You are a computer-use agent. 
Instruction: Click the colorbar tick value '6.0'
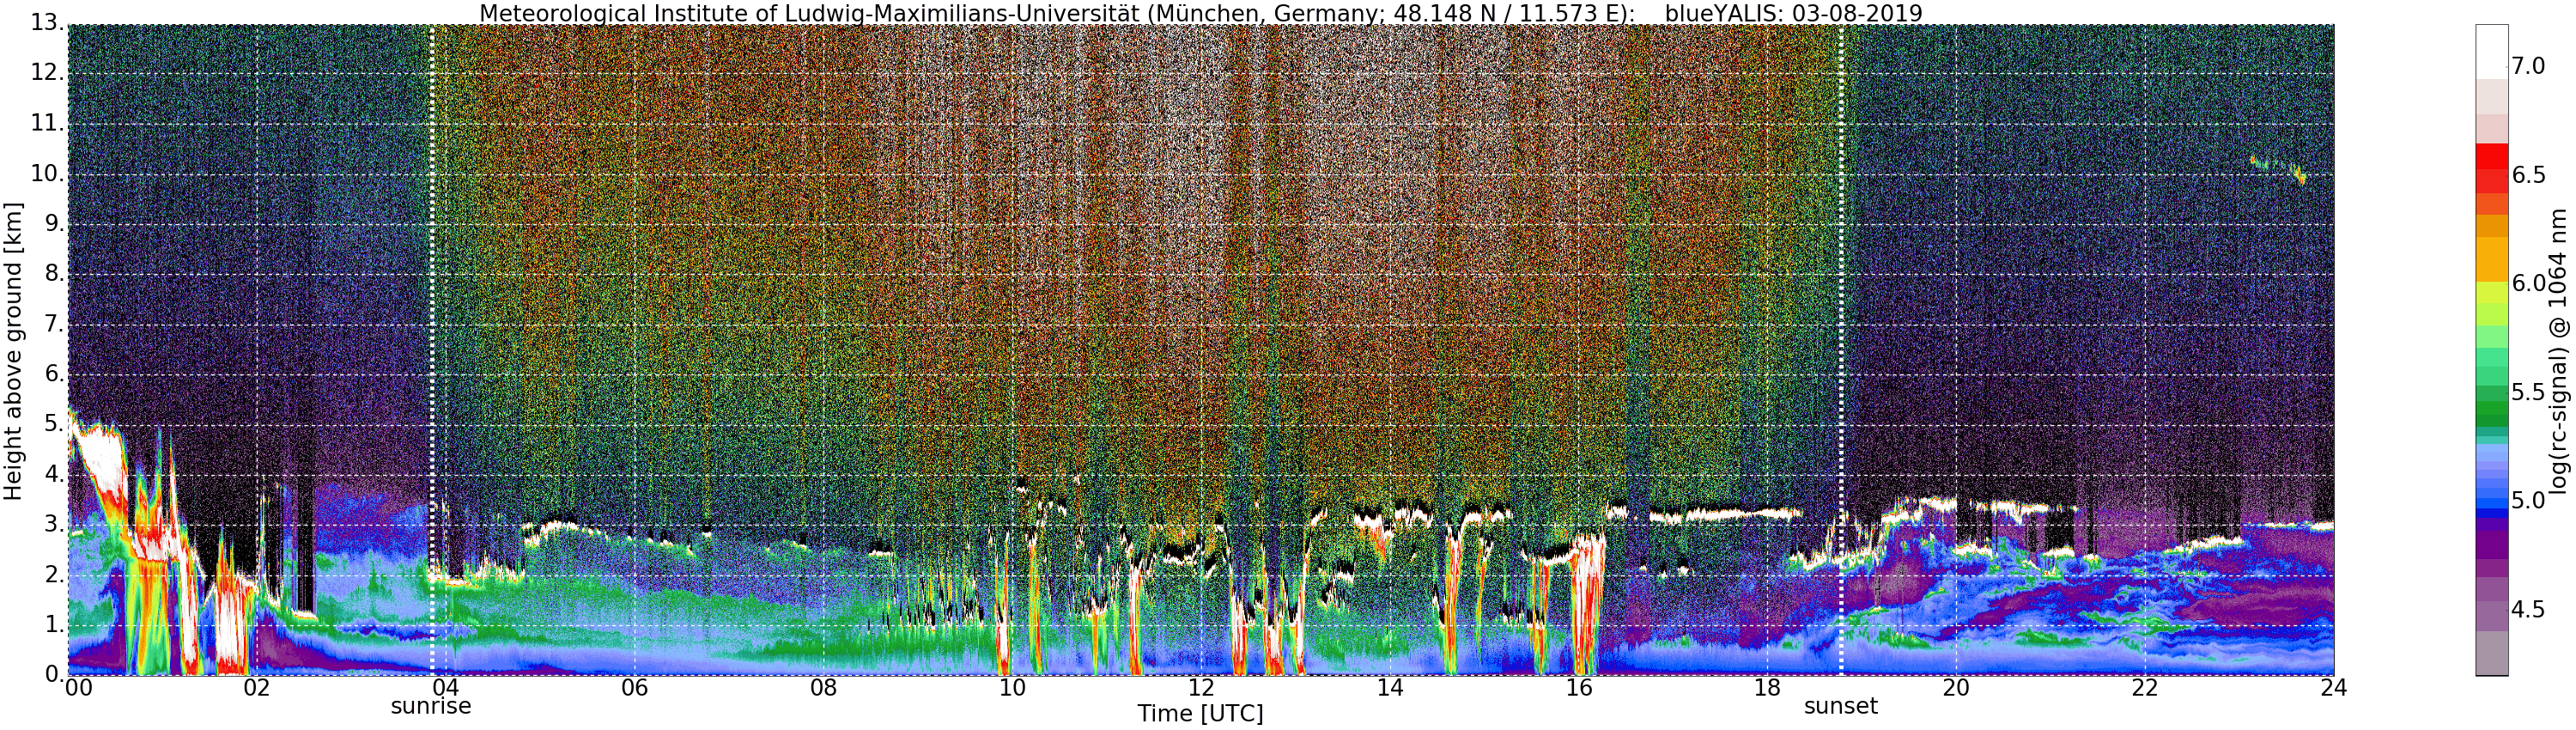point(2528,284)
